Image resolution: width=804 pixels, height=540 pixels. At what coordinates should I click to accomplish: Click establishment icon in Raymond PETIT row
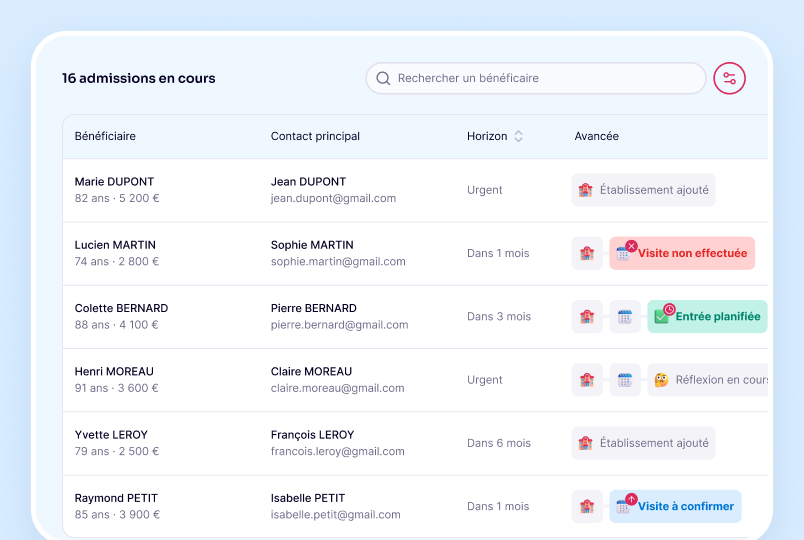(x=587, y=507)
